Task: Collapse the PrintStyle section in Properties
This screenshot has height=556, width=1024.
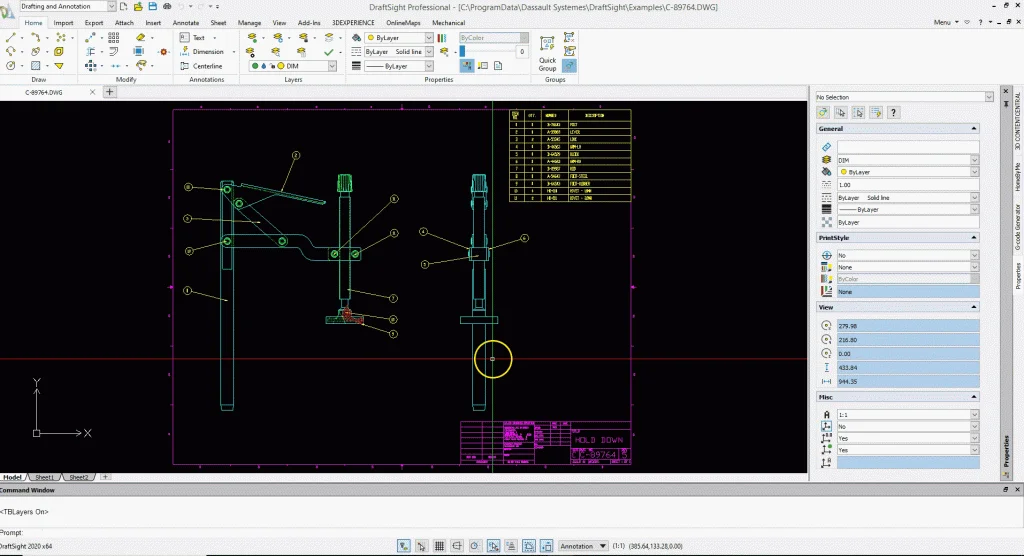Action: coord(972,238)
